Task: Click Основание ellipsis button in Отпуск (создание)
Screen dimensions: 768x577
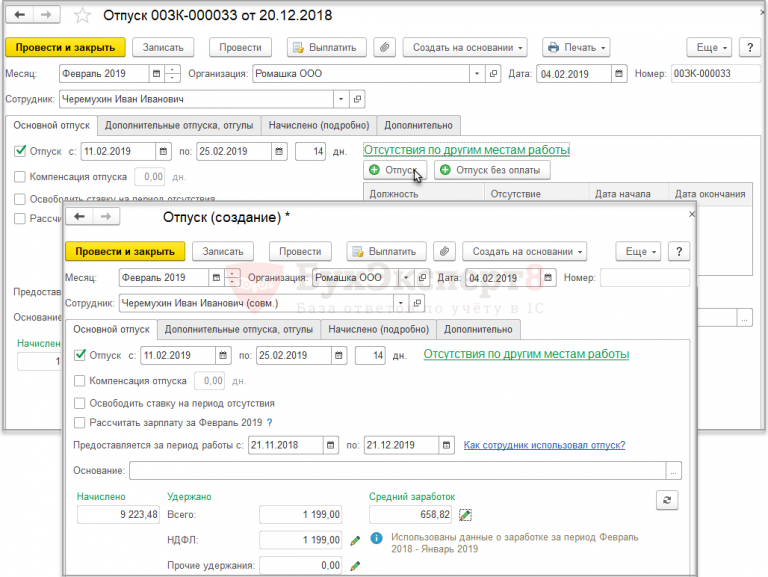Action: [673, 471]
